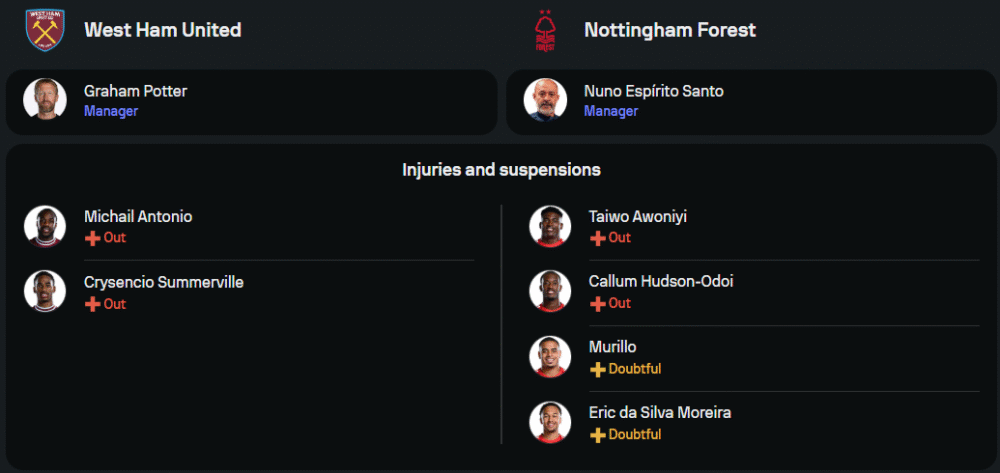Open Crysencio Summerville's player name link
The width and height of the screenshot is (1000, 473).
tap(163, 282)
